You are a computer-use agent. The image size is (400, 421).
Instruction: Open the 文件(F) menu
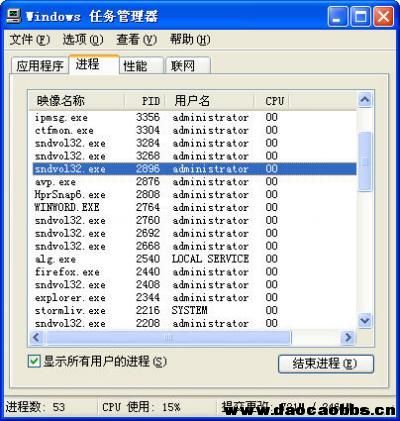point(30,40)
